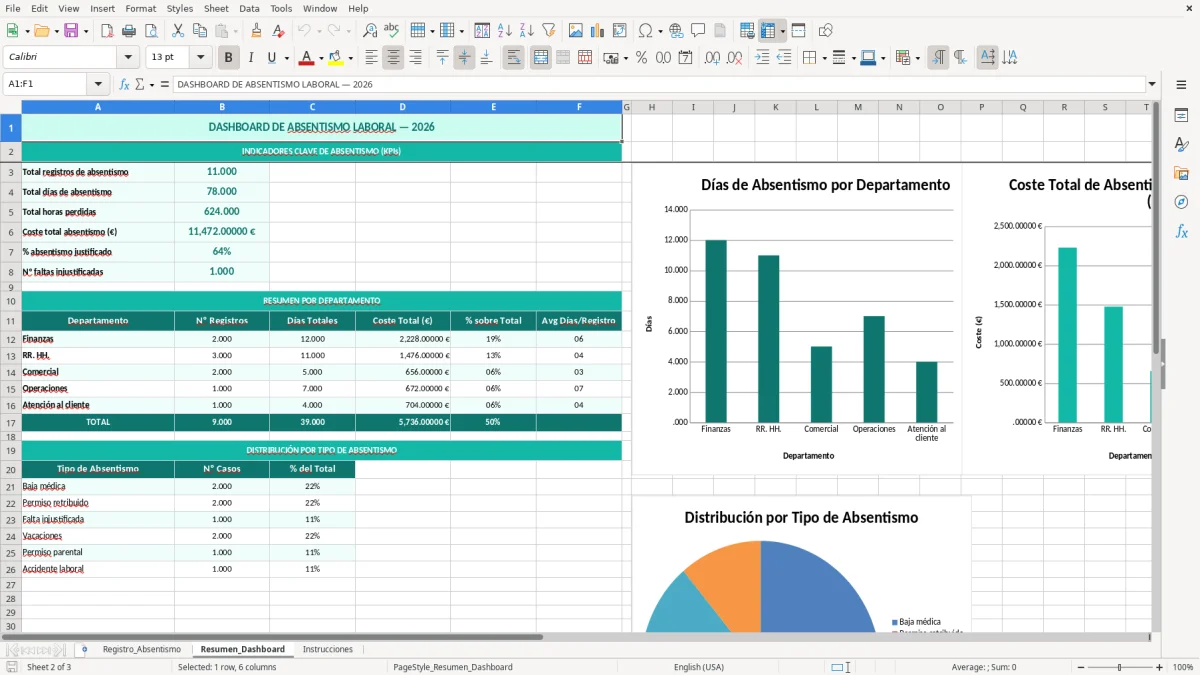1200x675 pixels.
Task: Click the zoom in plus button
Action: 1159,667
